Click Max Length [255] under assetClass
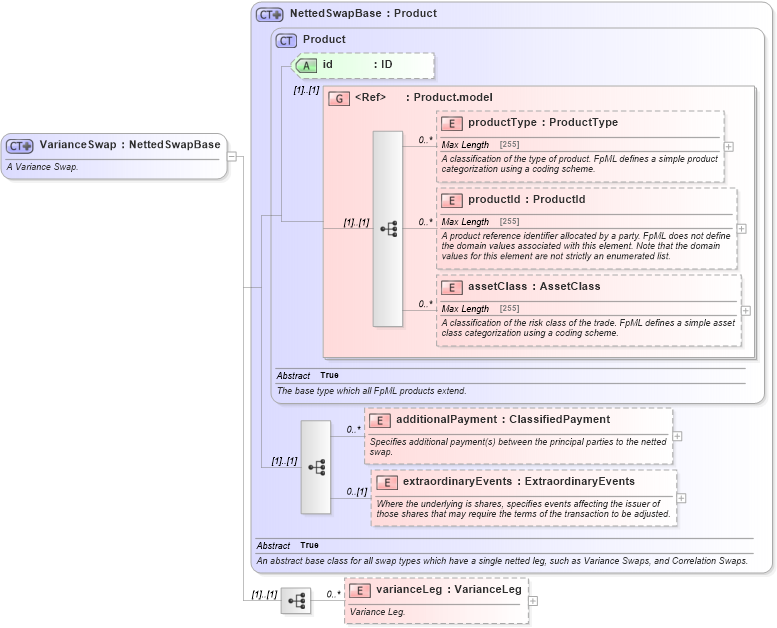 [x=480, y=309]
